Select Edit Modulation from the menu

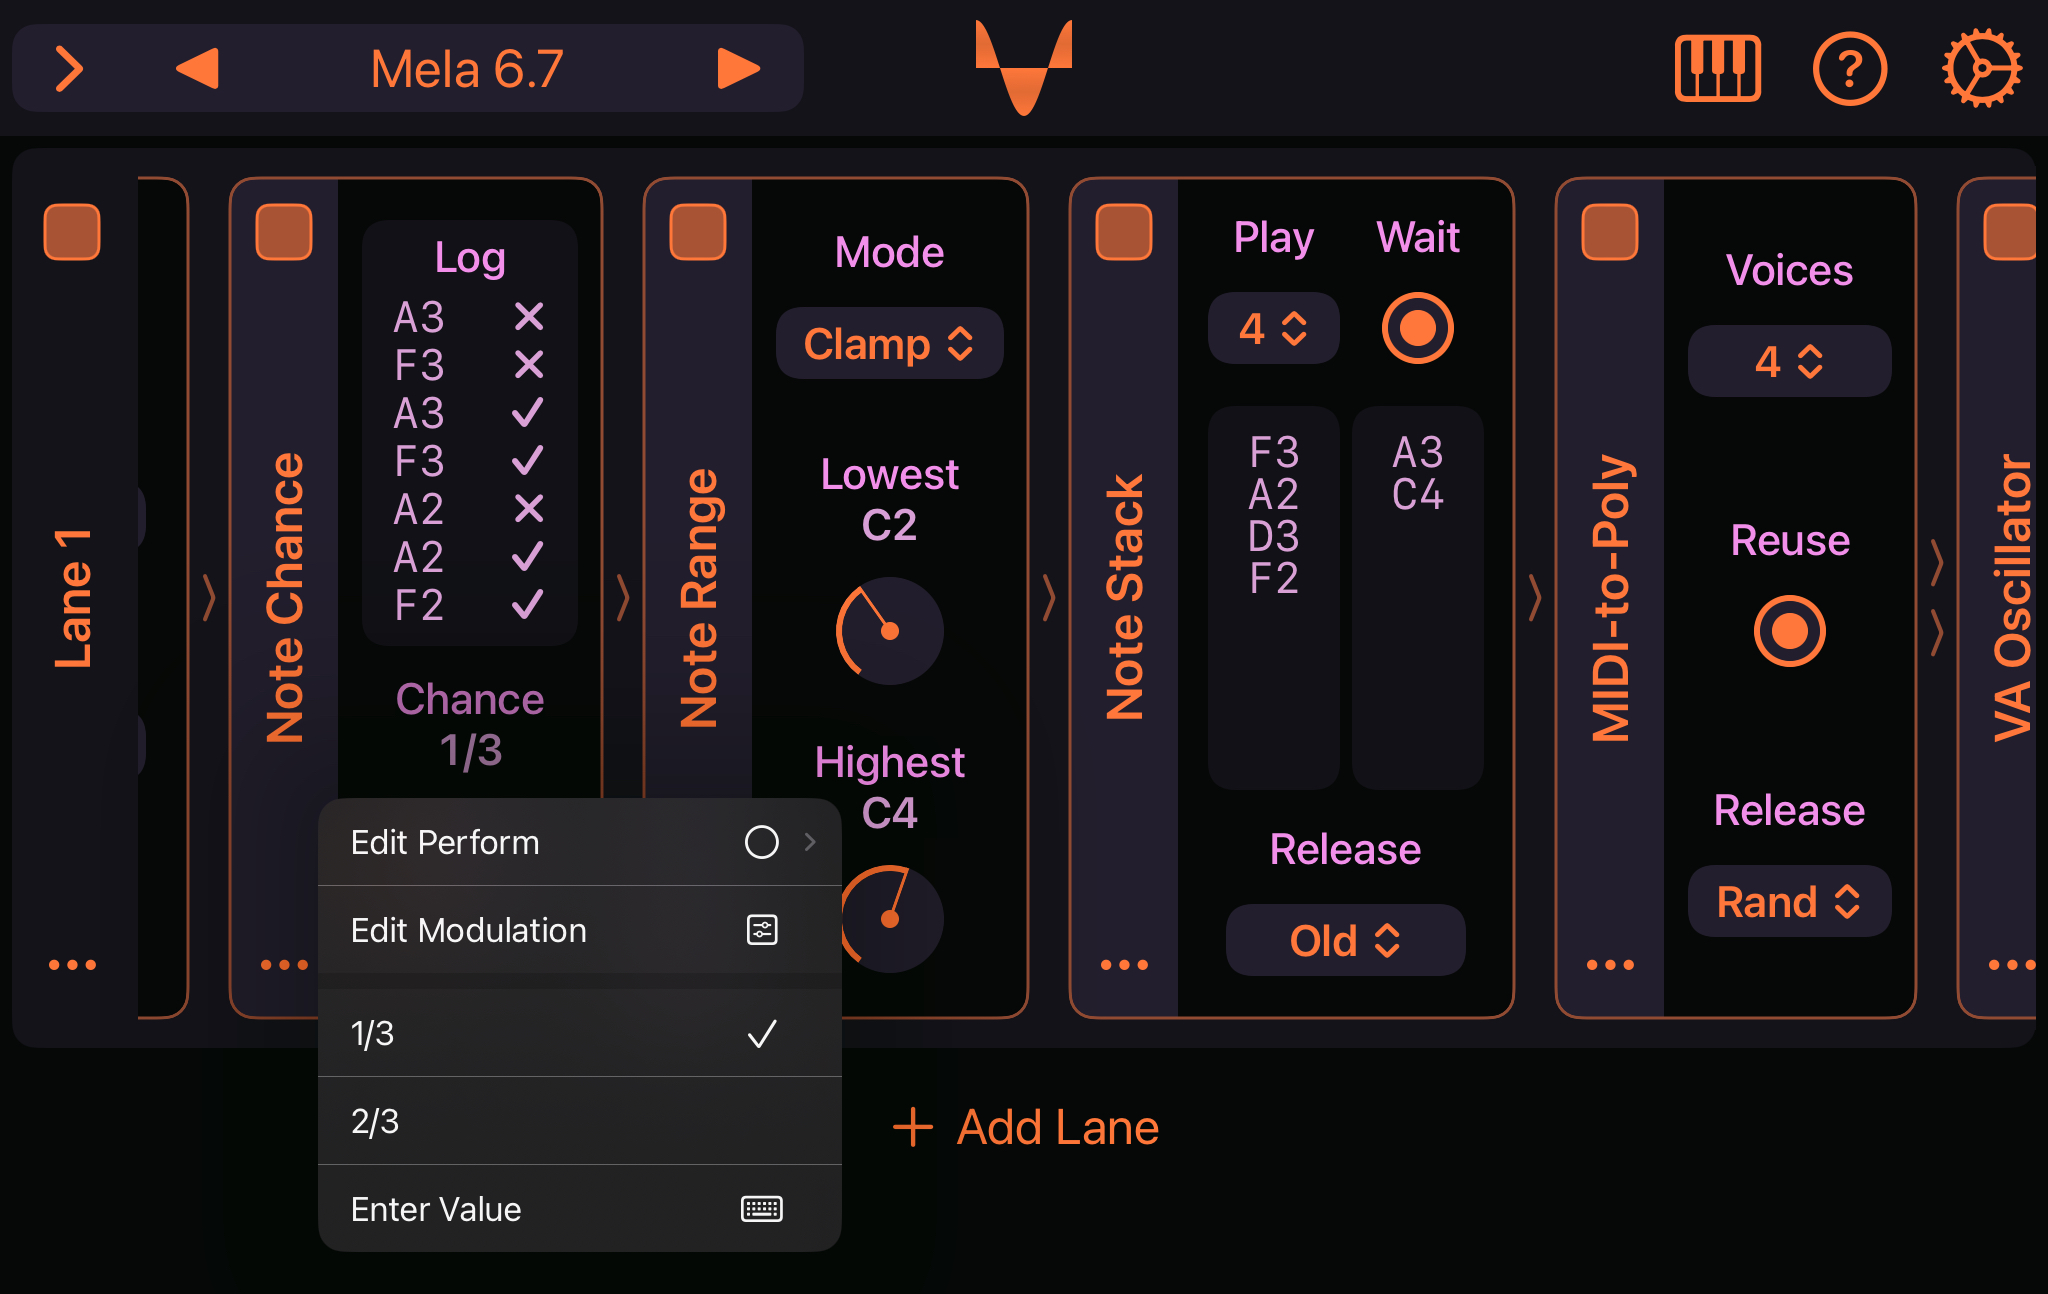pyautogui.click(x=578, y=930)
